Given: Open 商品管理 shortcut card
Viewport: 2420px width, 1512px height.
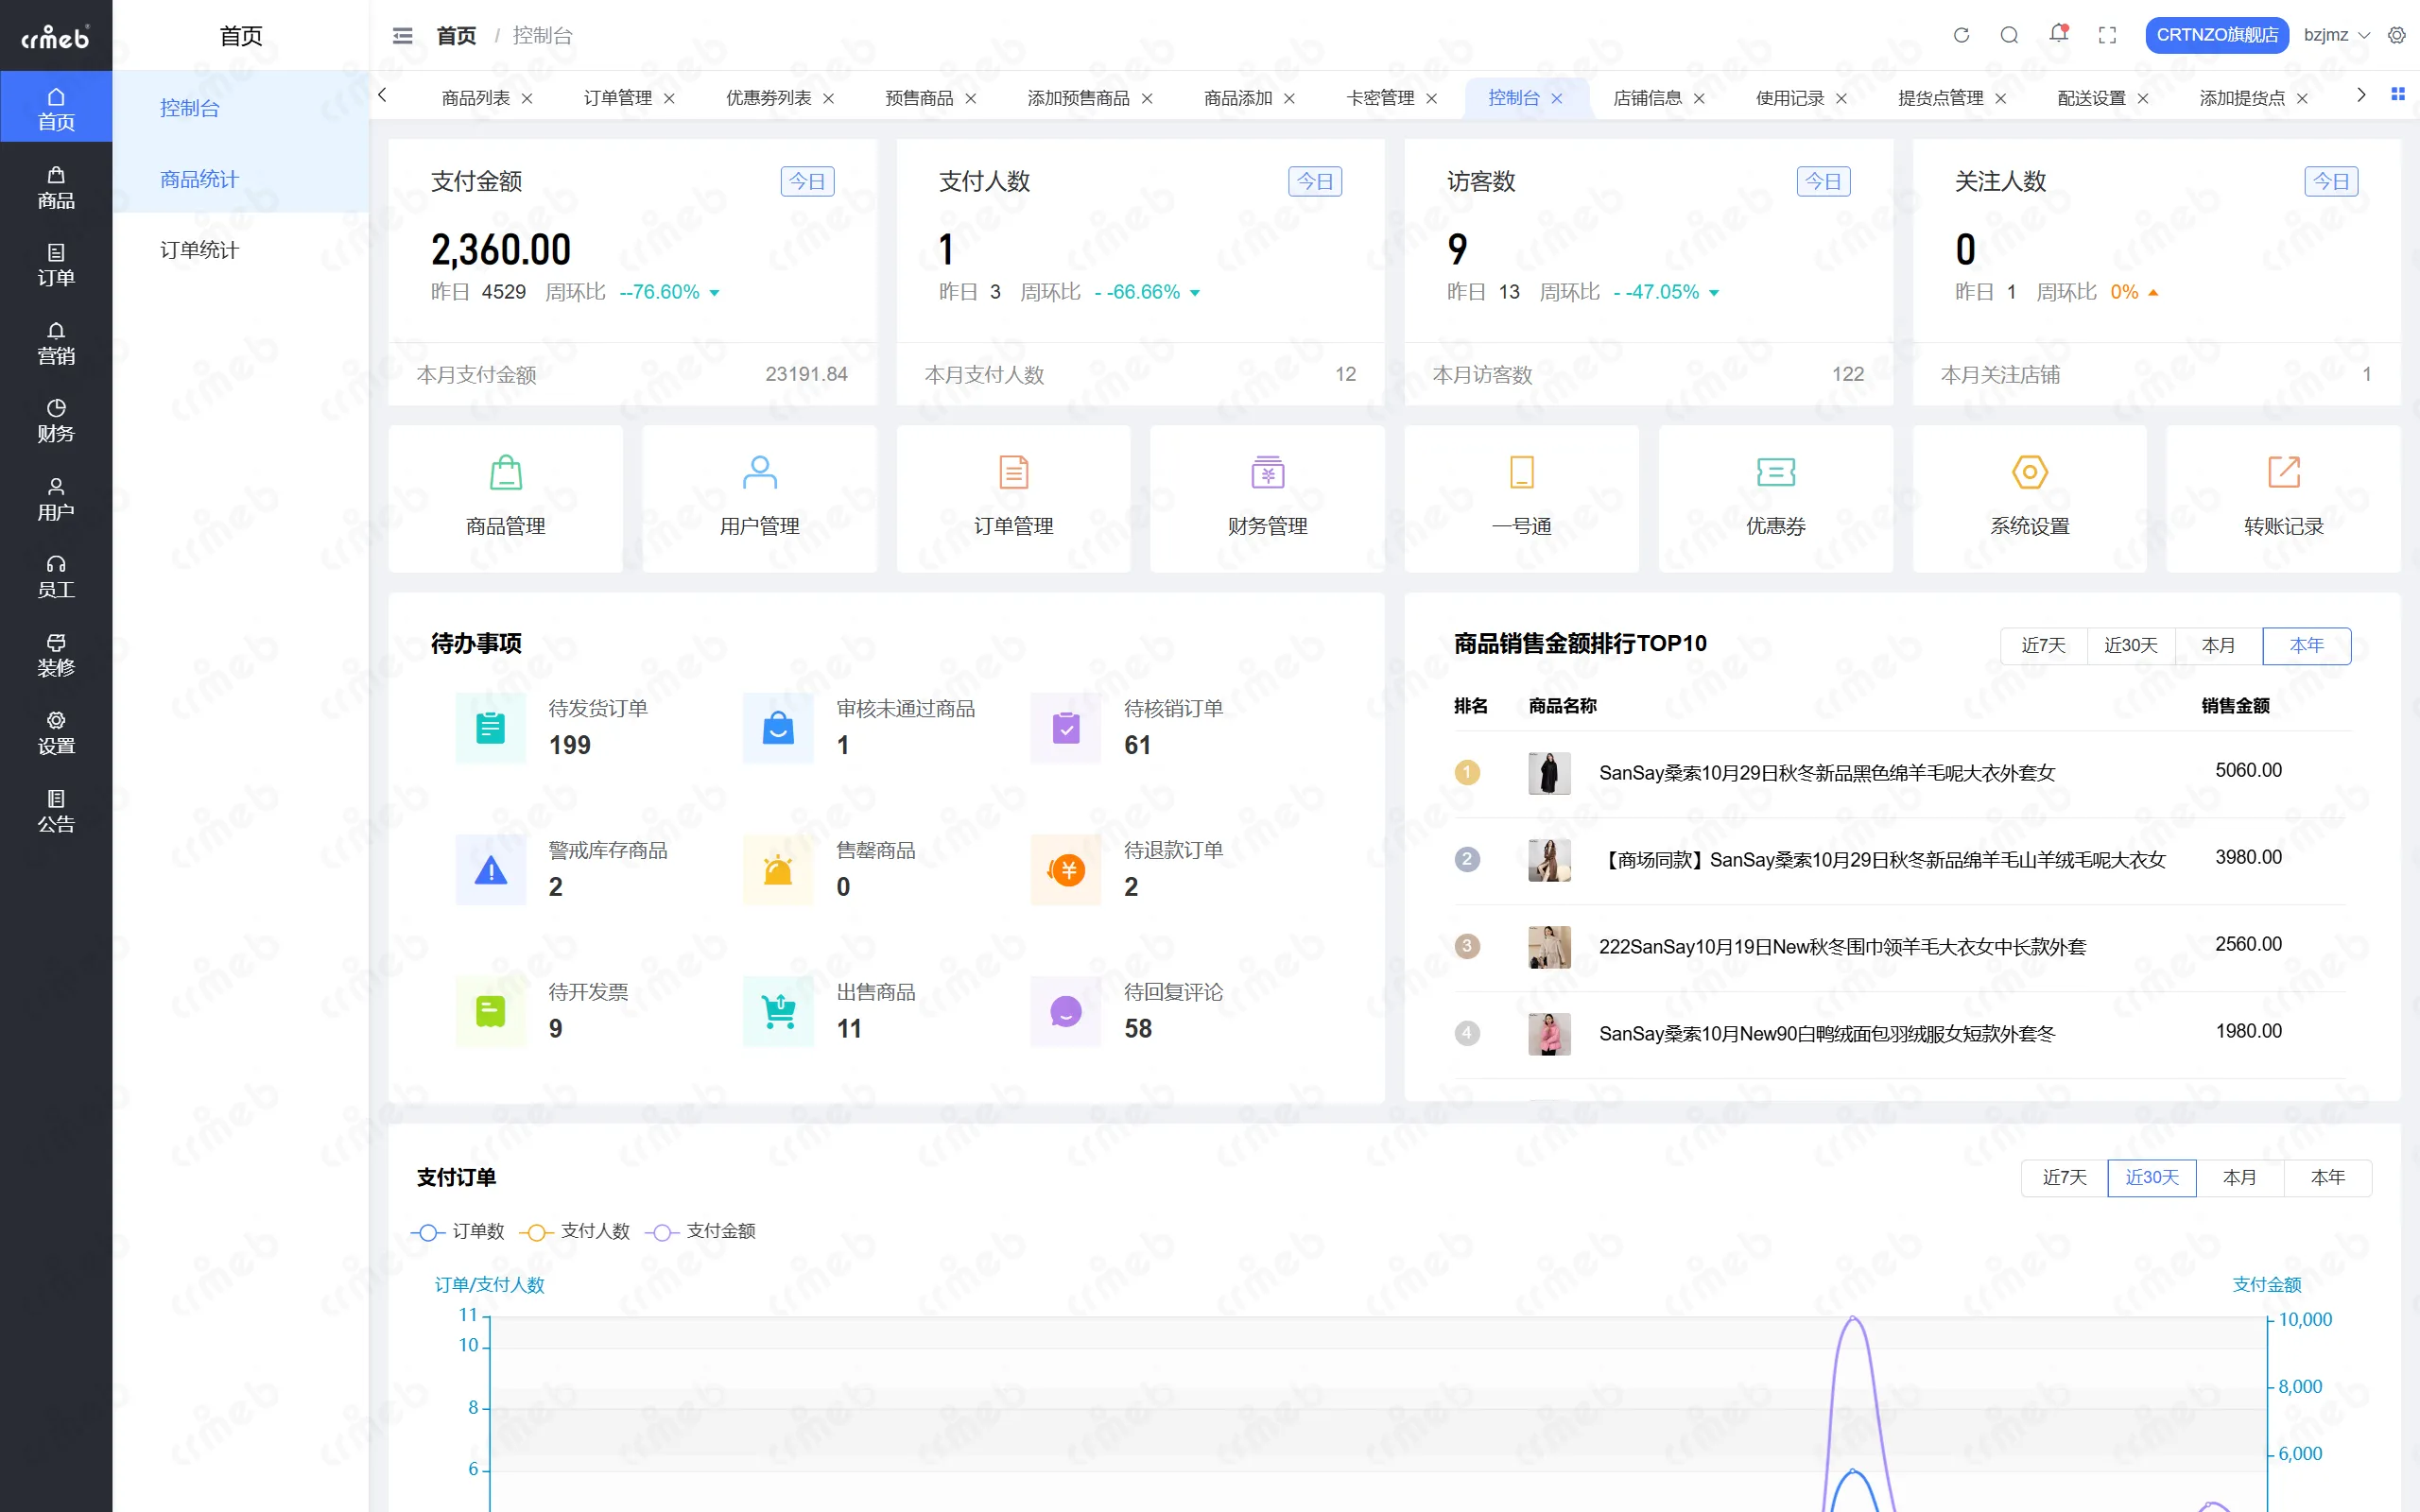Looking at the screenshot, I should pyautogui.click(x=505, y=499).
